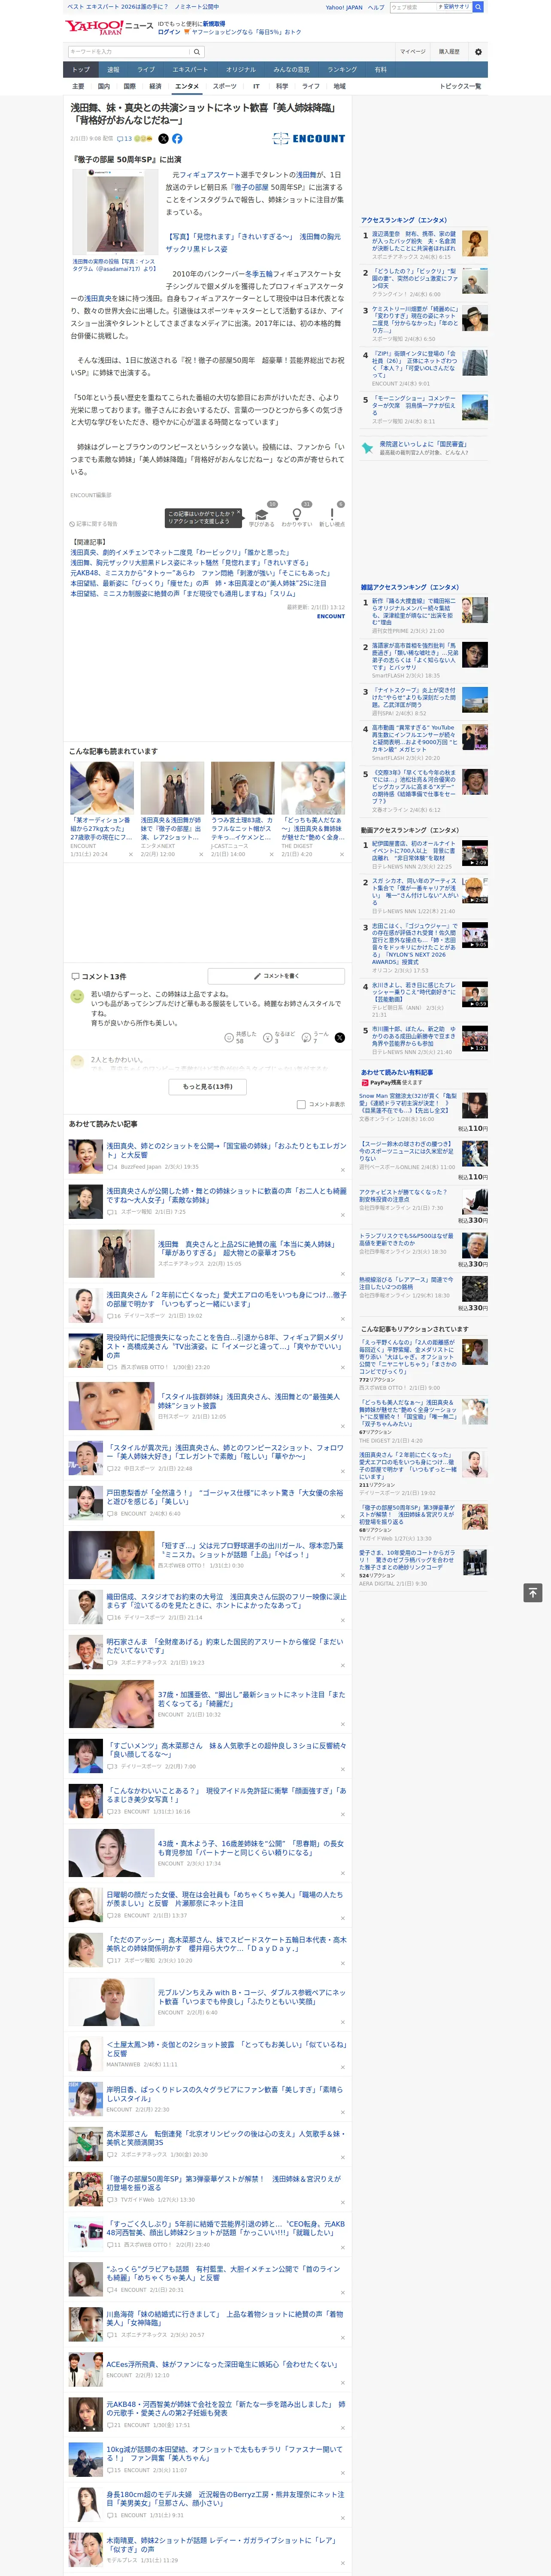This screenshot has height=2576, width=551.
Task: Share the article on X
Action: coord(164,139)
